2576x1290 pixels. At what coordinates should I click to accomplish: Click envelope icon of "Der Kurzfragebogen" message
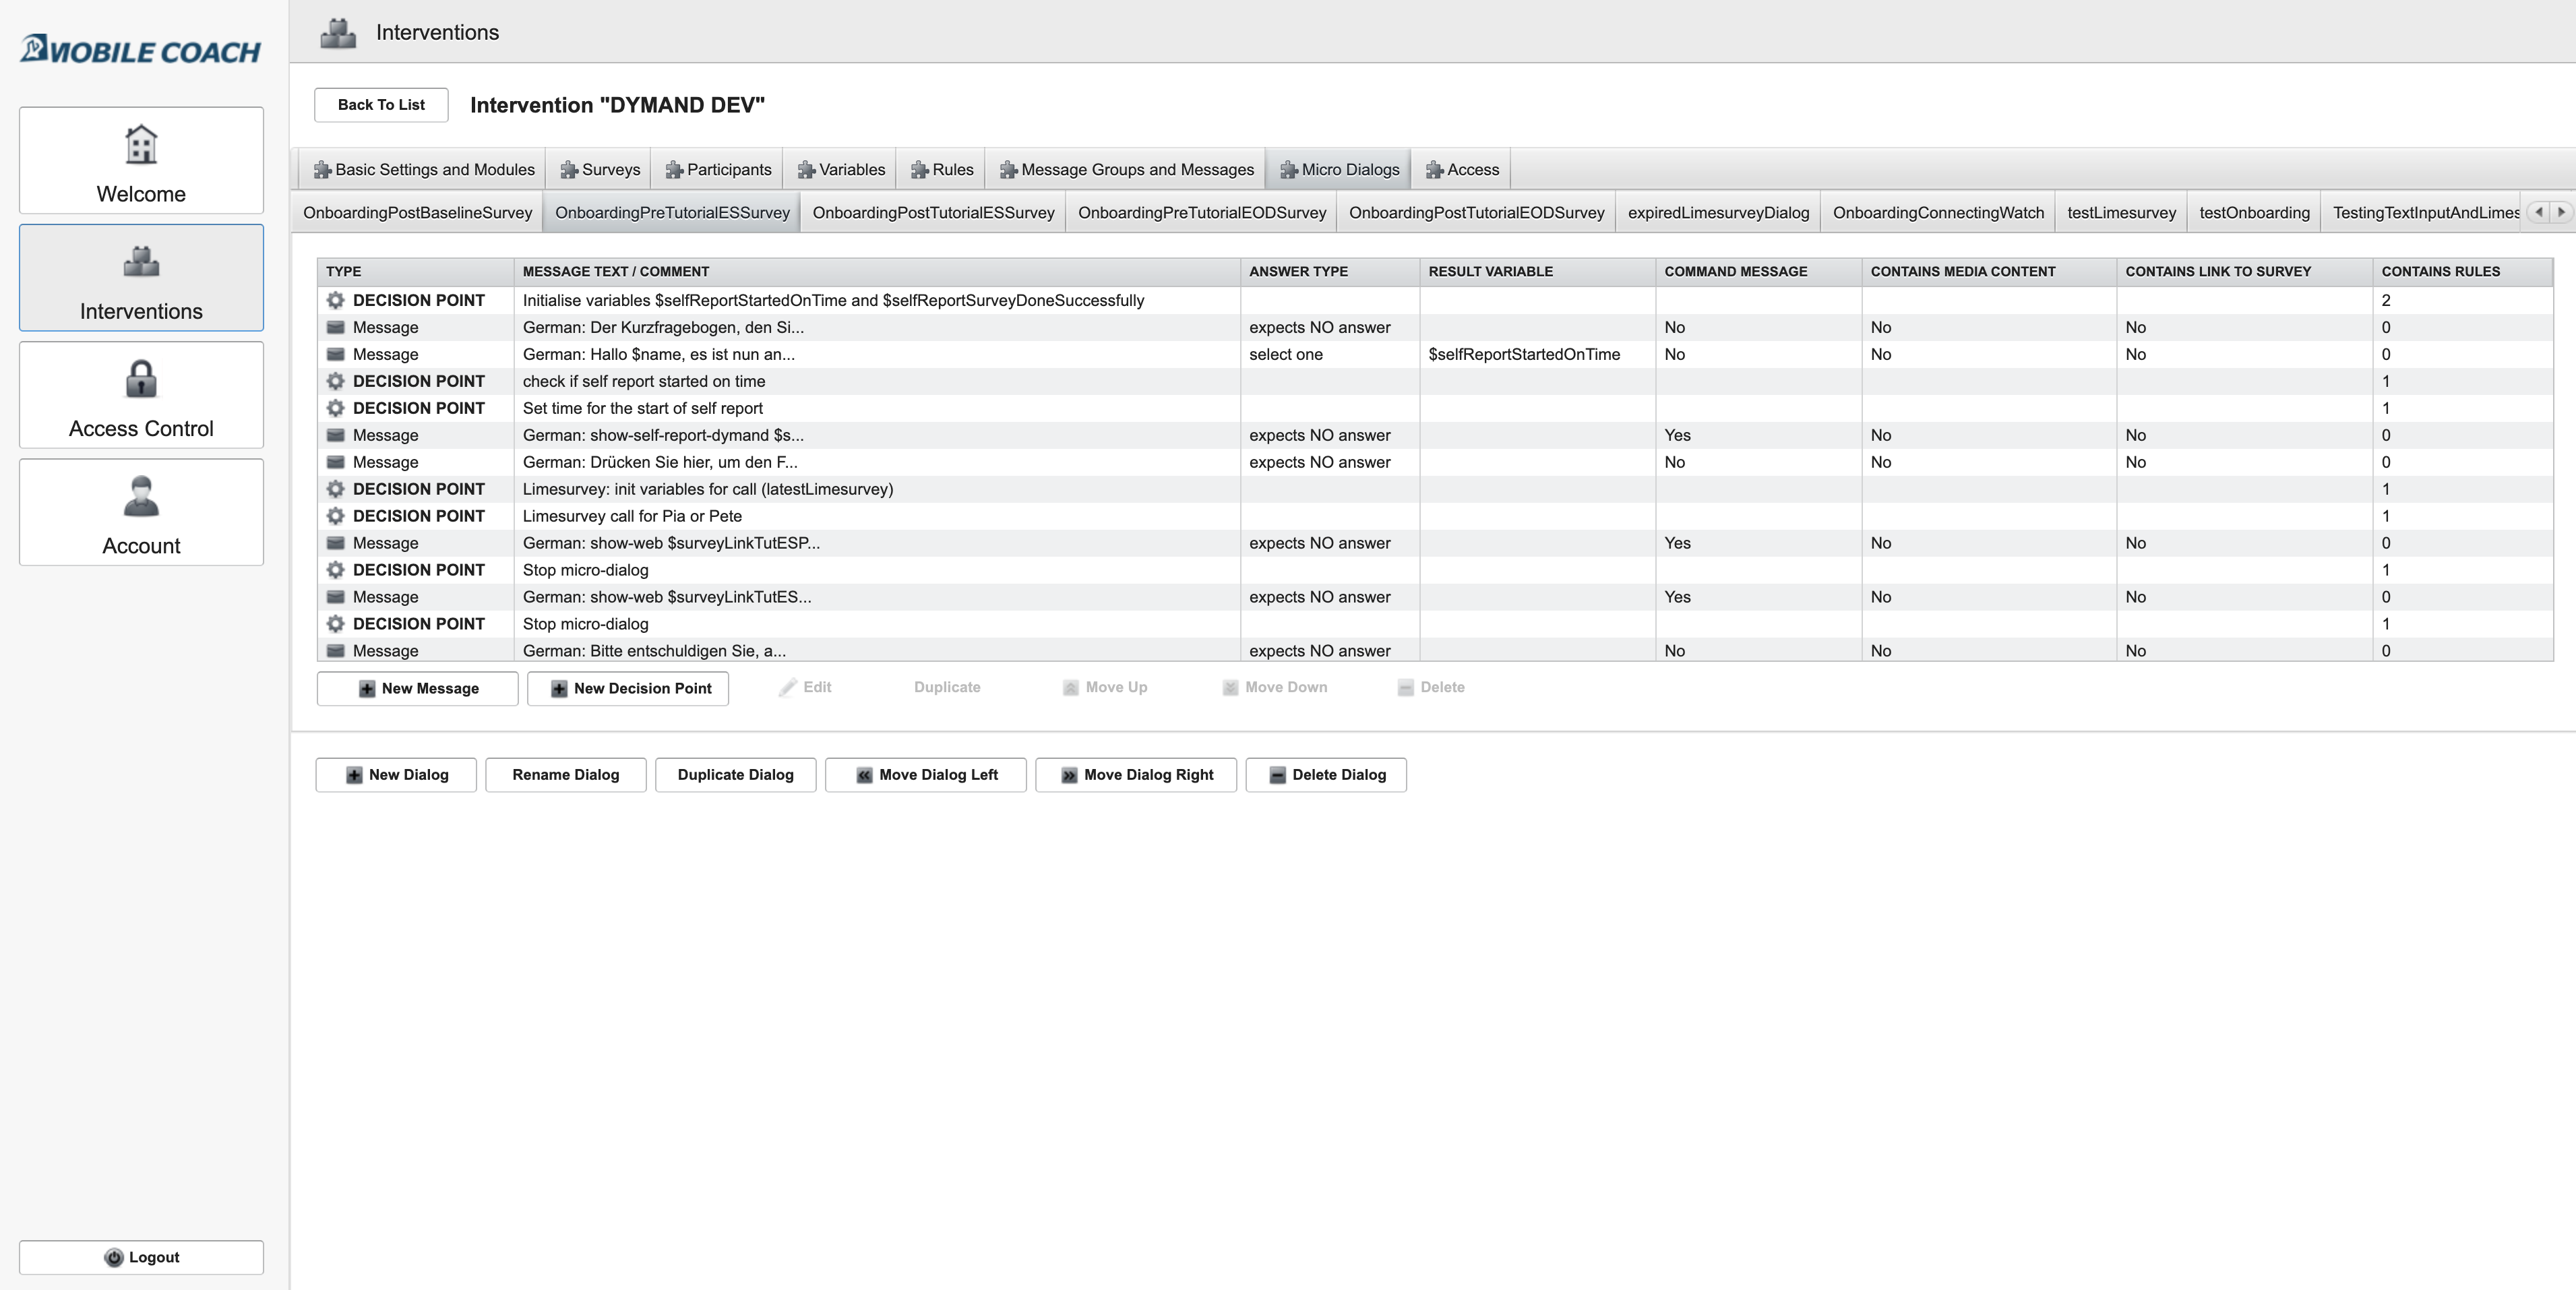click(336, 327)
